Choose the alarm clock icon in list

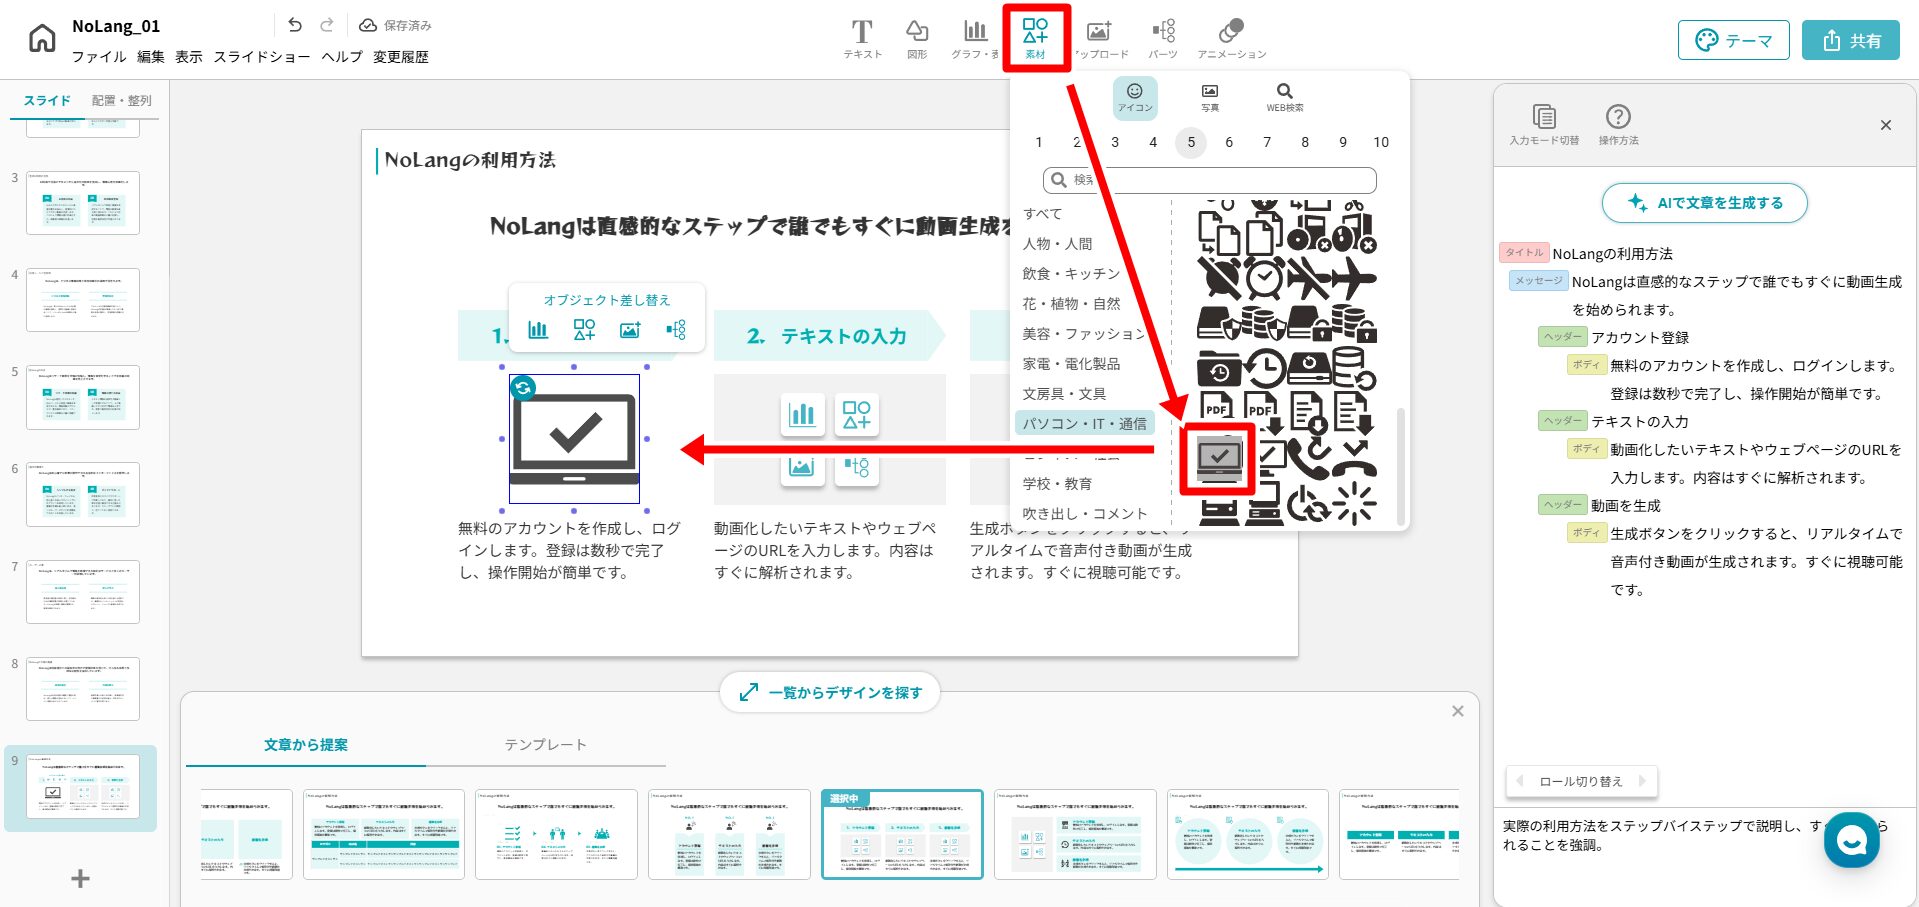coord(1264,279)
